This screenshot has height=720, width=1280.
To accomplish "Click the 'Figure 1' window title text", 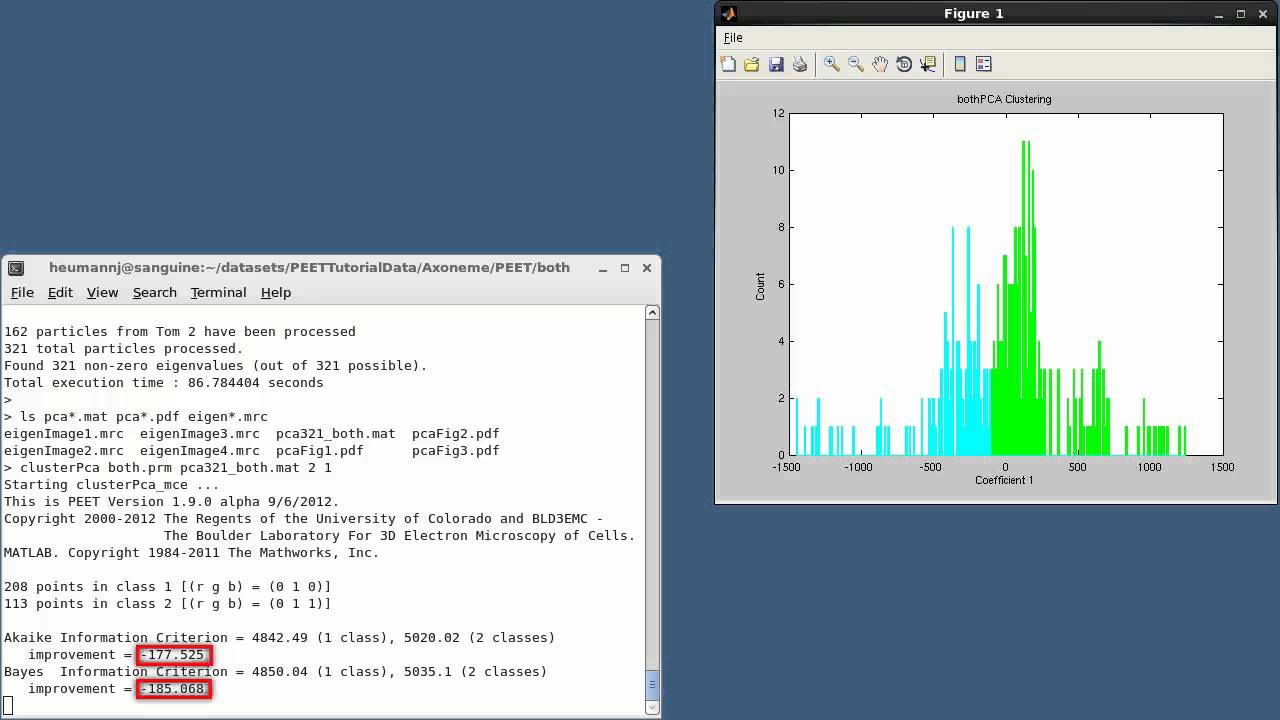I will coord(973,14).
